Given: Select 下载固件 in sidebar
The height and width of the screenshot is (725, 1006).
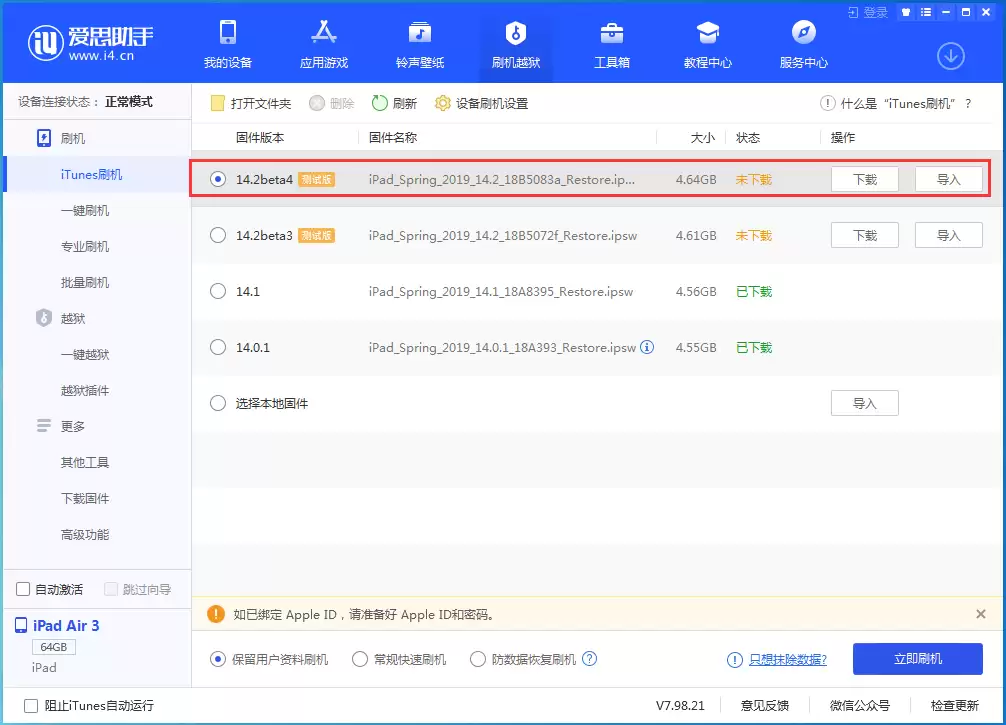Looking at the screenshot, I should [85, 498].
